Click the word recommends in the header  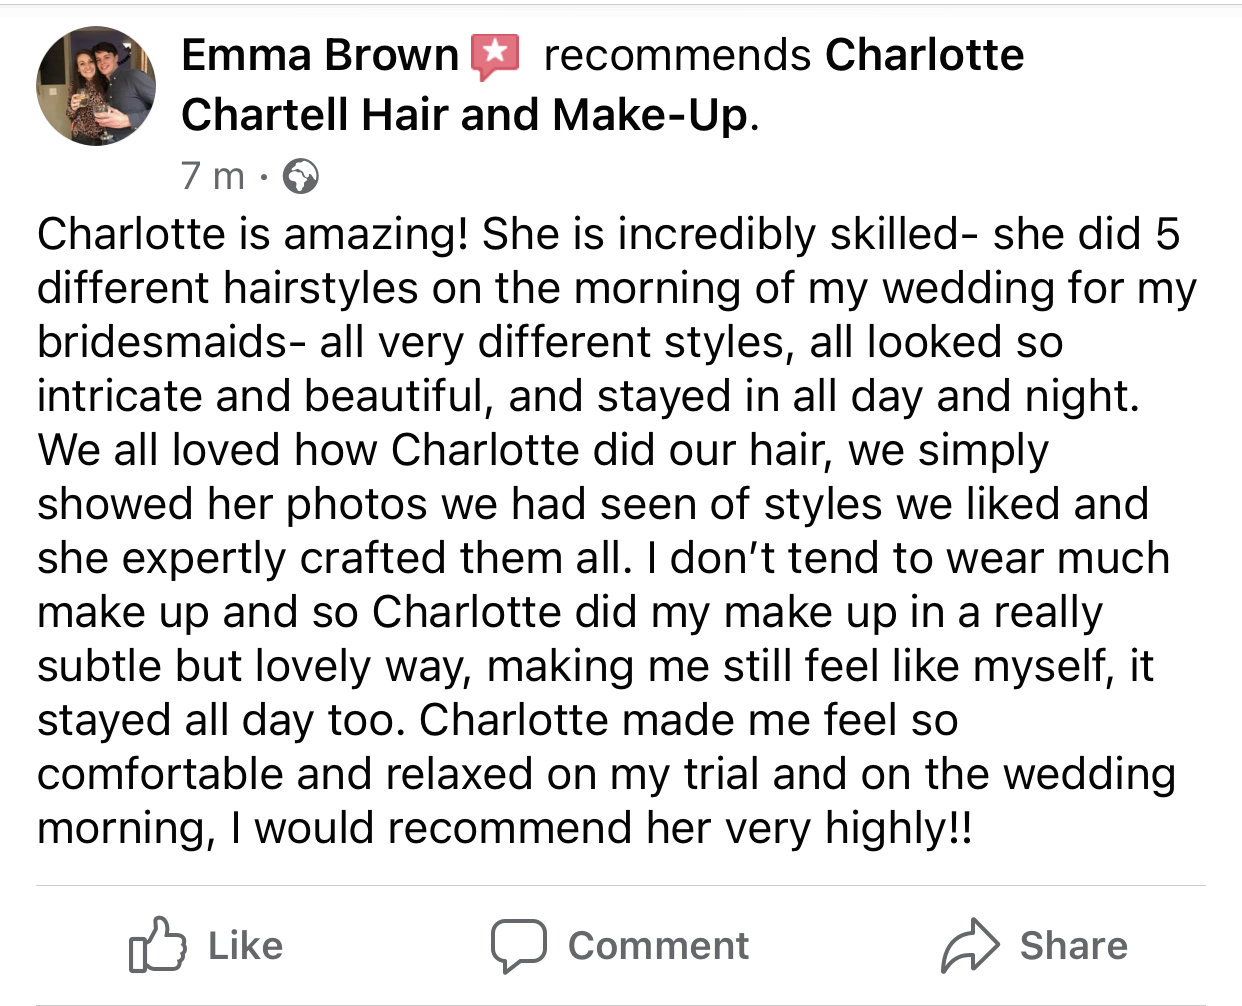pyautogui.click(x=677, y=55)
